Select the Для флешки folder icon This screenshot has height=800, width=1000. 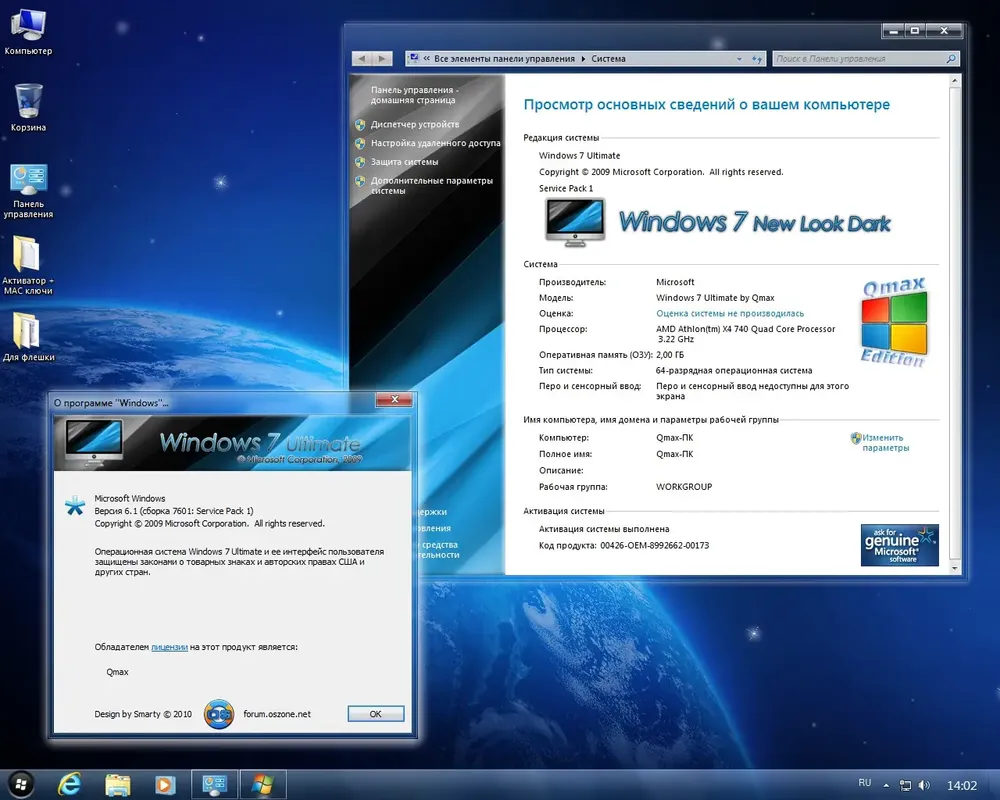28,337
